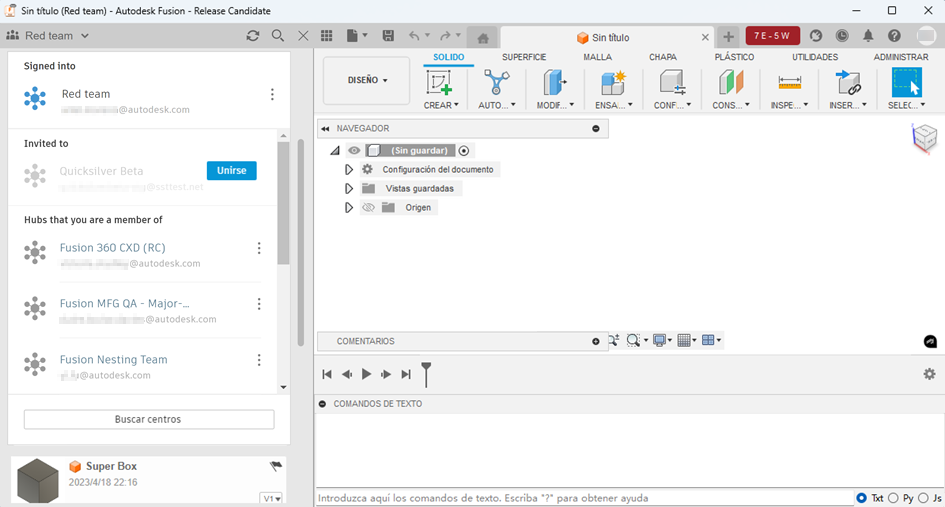Select the Py radio button
Image resolution: width=945 pixels, height=507 pixels.
coord(893,498)
